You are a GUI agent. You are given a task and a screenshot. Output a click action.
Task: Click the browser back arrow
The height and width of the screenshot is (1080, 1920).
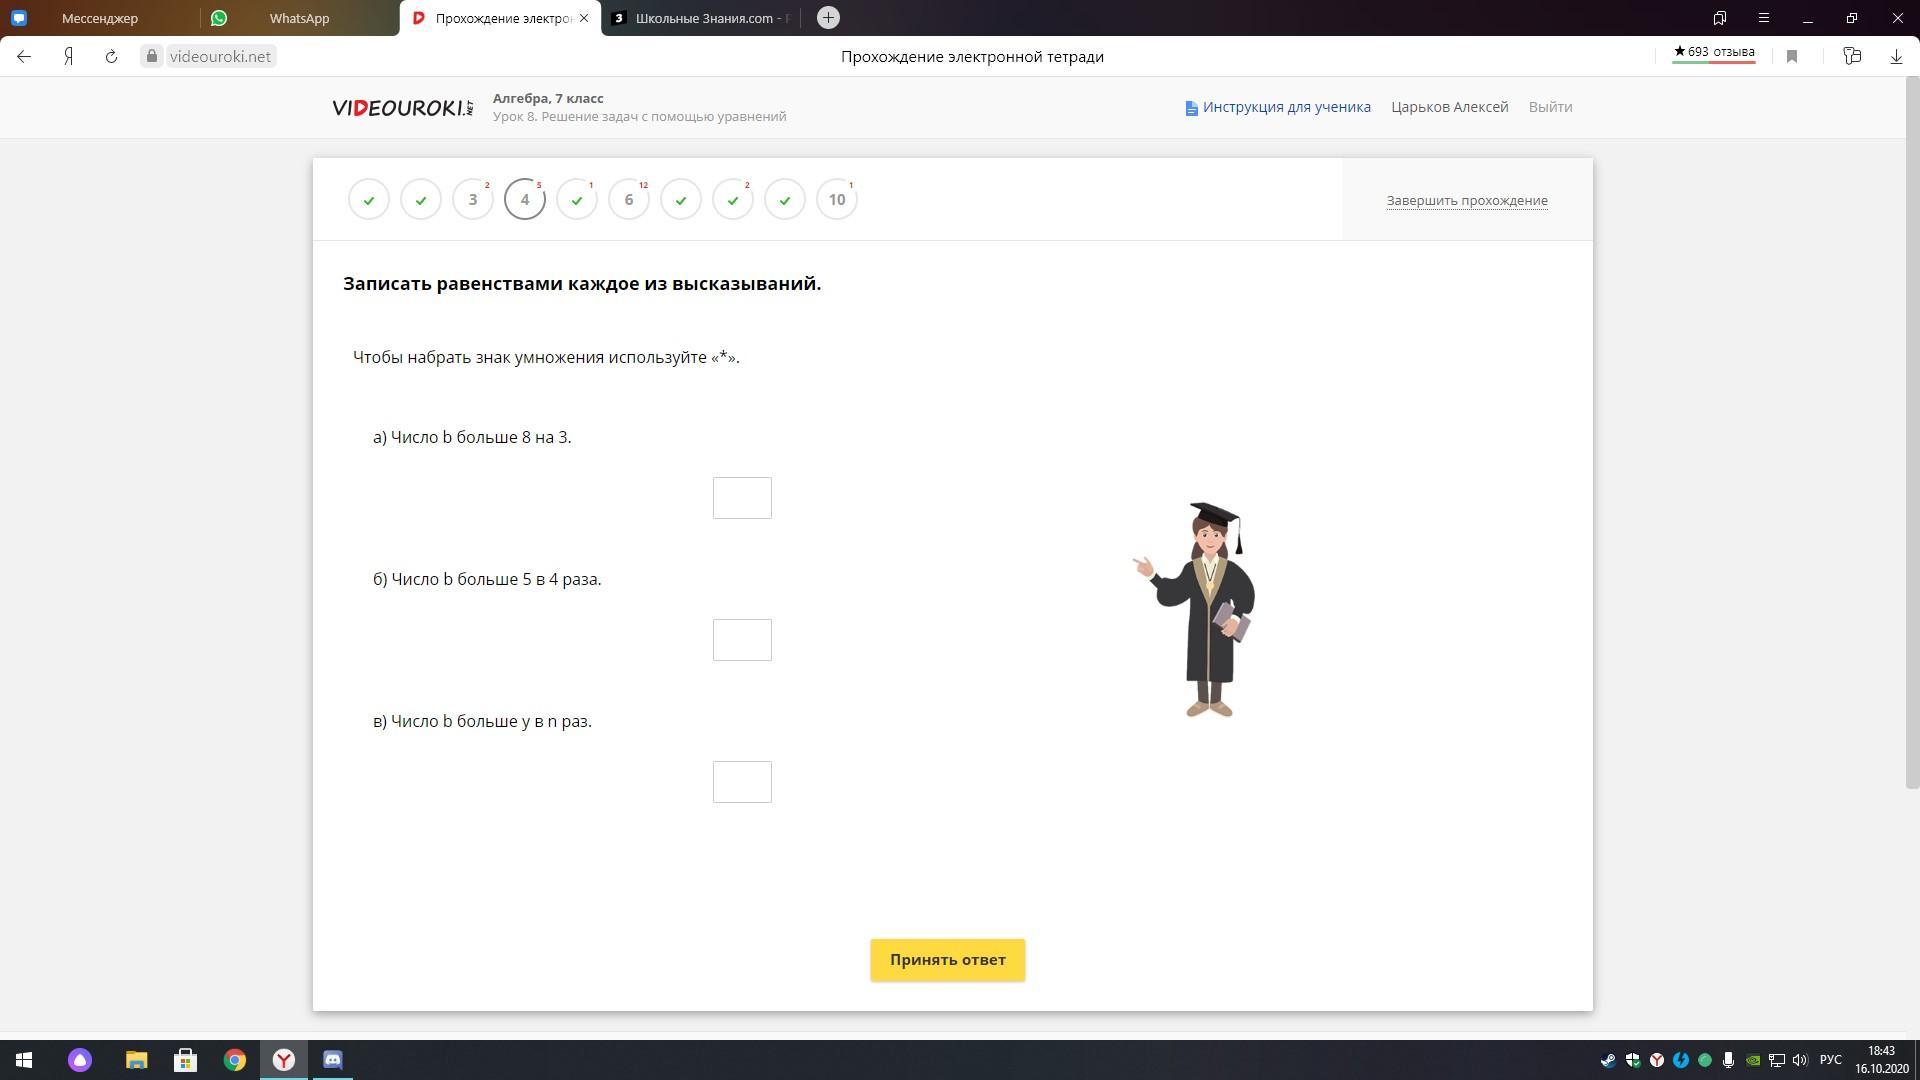coord(24,57)
